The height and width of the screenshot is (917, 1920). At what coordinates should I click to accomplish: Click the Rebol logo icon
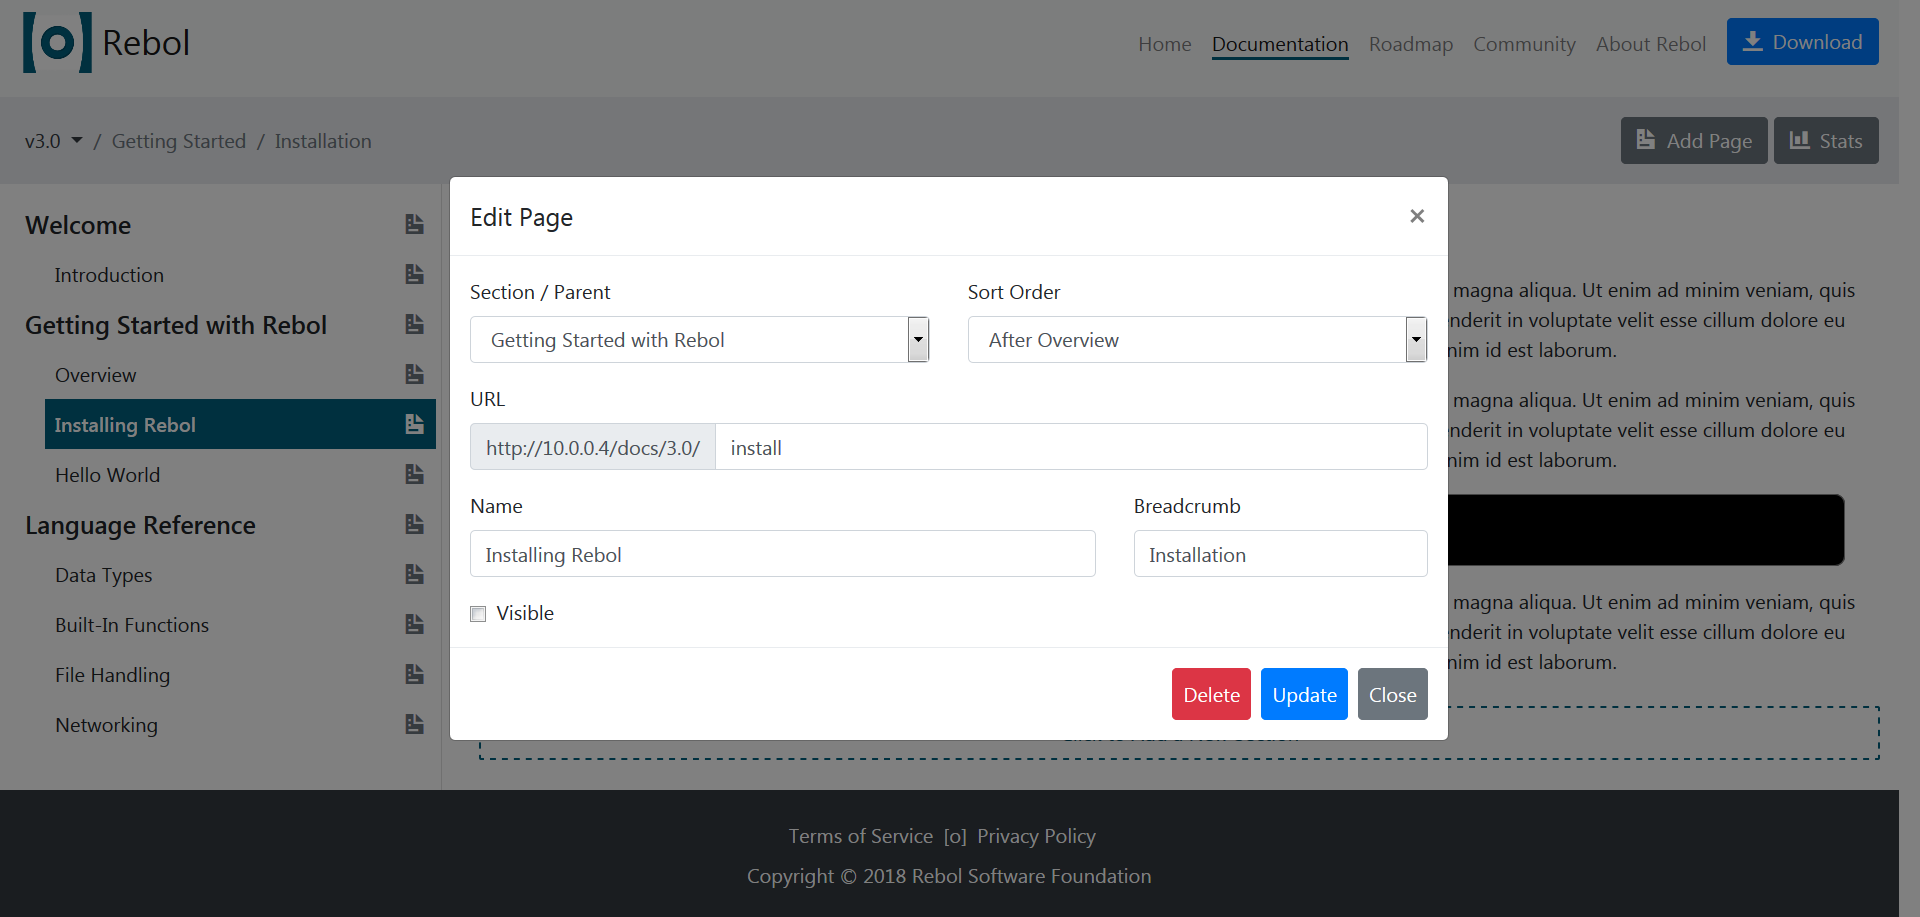(x=57, y=42)
